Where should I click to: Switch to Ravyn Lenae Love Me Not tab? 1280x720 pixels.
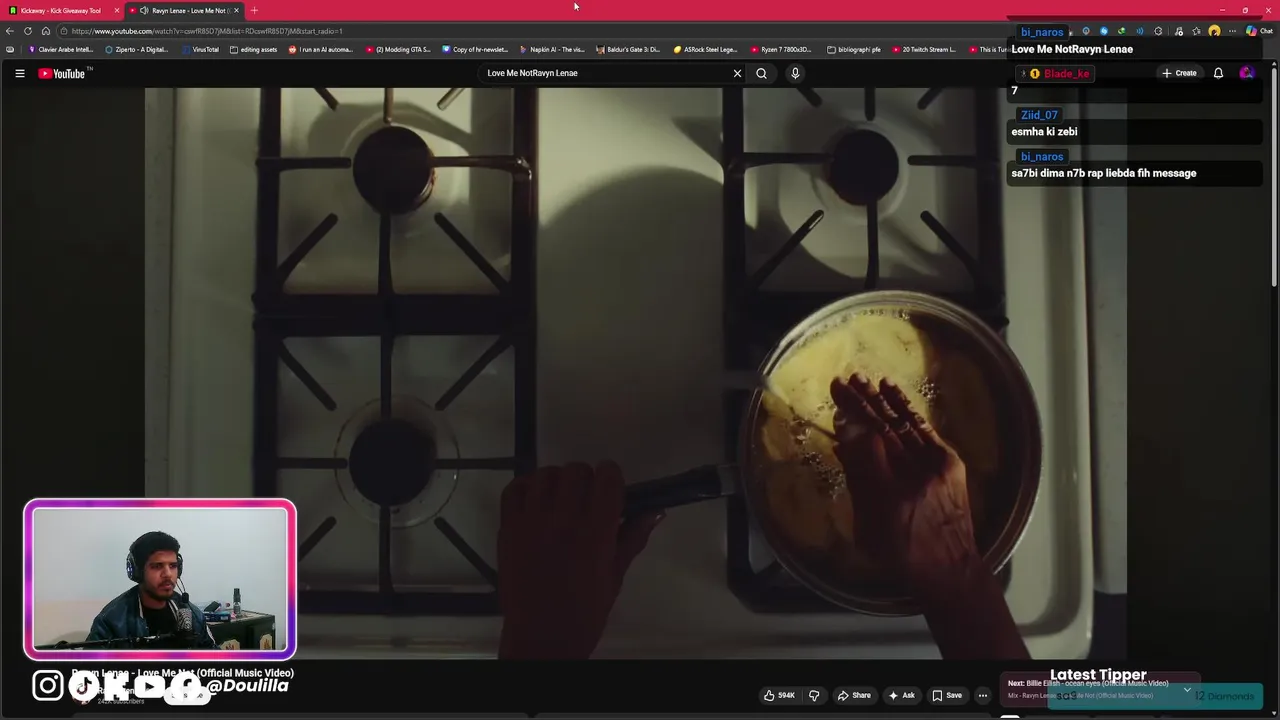[185, 10]
